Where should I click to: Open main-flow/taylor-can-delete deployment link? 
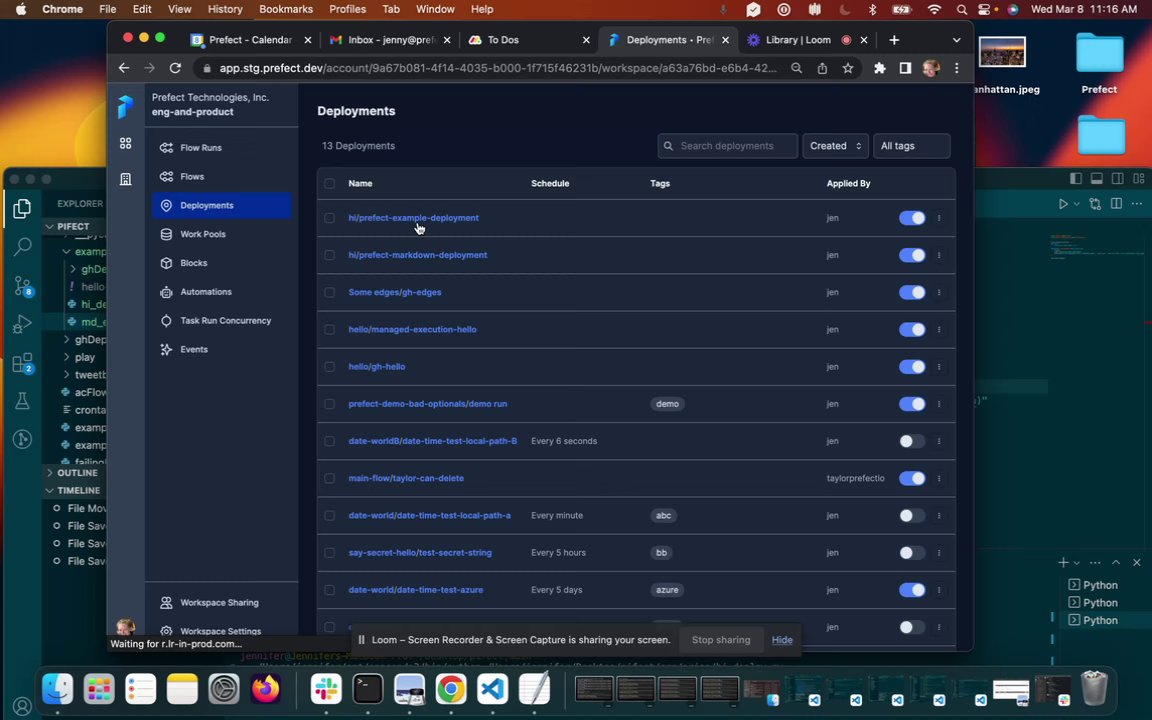[x=406, y=478]
